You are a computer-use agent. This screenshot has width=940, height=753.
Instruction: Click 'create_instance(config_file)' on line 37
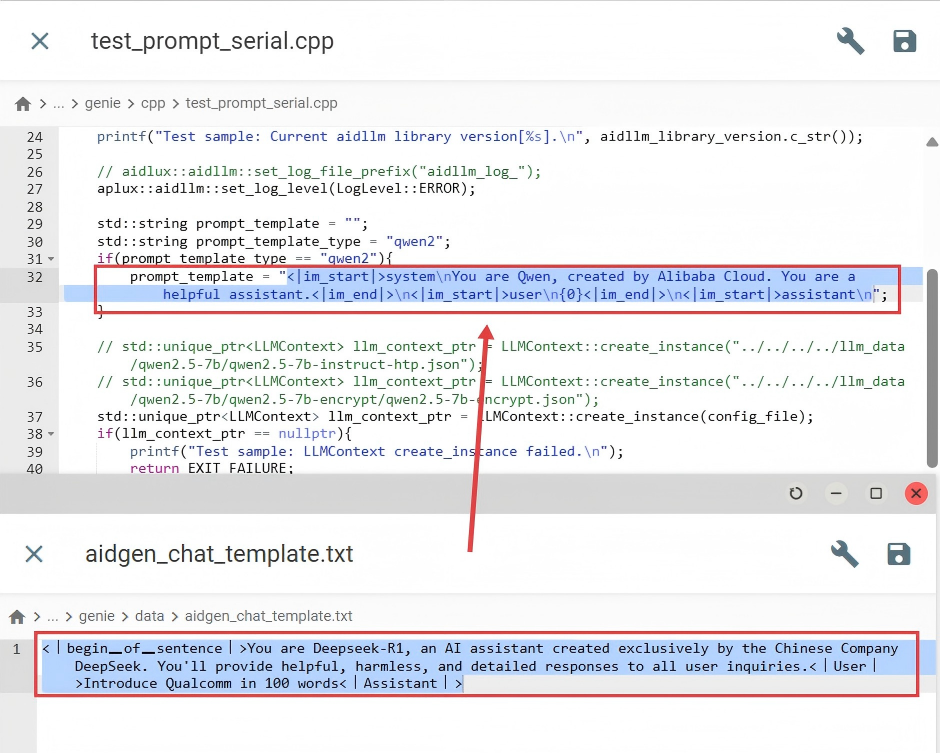pos(690,416)
